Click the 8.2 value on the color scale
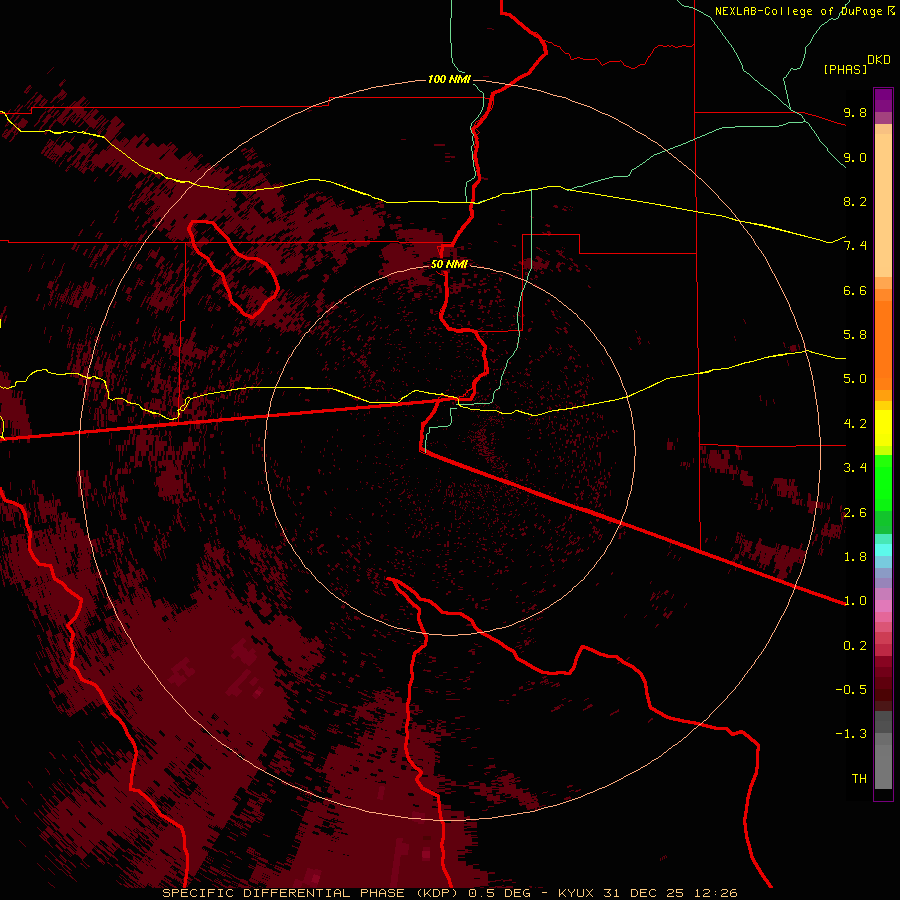This screenshot has height=900, width=900. 855,201
